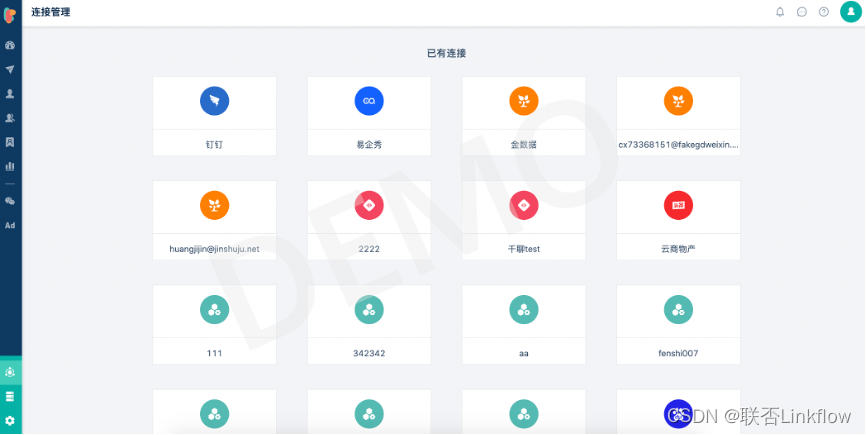The height and width of the screenshot is (435, 866).
Task: Click the teal icon above 342342
Action: click(369, 310)
